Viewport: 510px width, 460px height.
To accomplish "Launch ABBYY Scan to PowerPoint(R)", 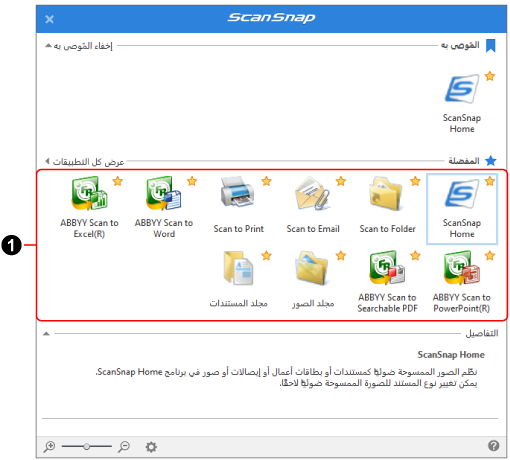I will coord(462,282).
